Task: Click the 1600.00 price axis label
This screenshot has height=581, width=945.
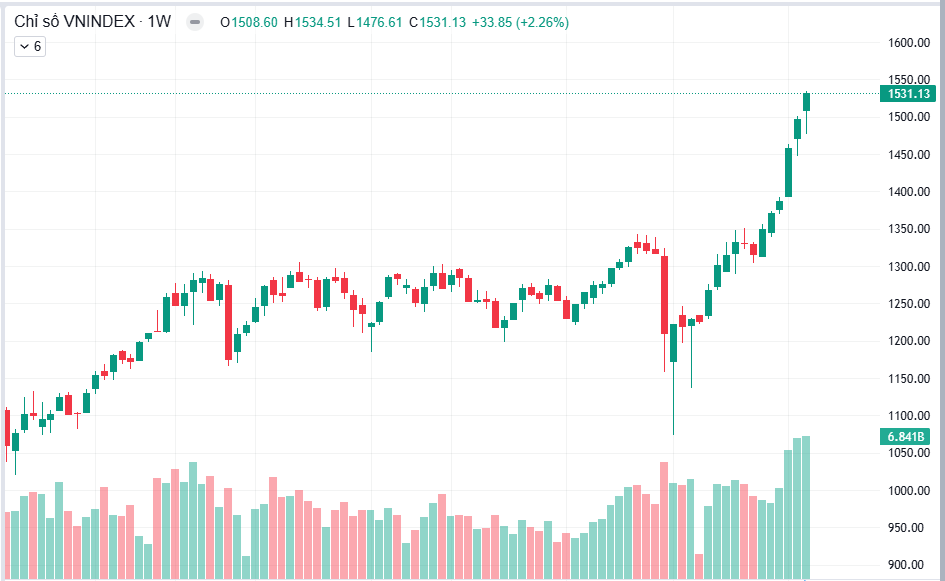Action: click(x=909, y=43)
